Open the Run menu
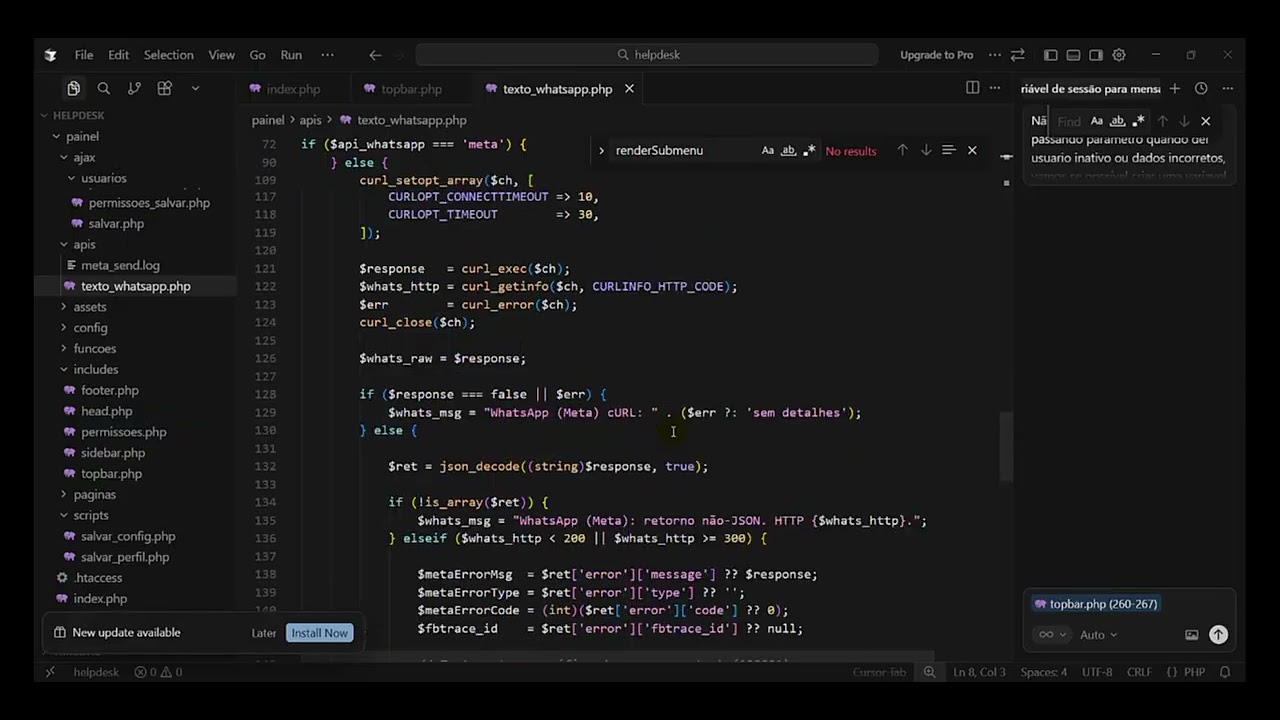 291,55
